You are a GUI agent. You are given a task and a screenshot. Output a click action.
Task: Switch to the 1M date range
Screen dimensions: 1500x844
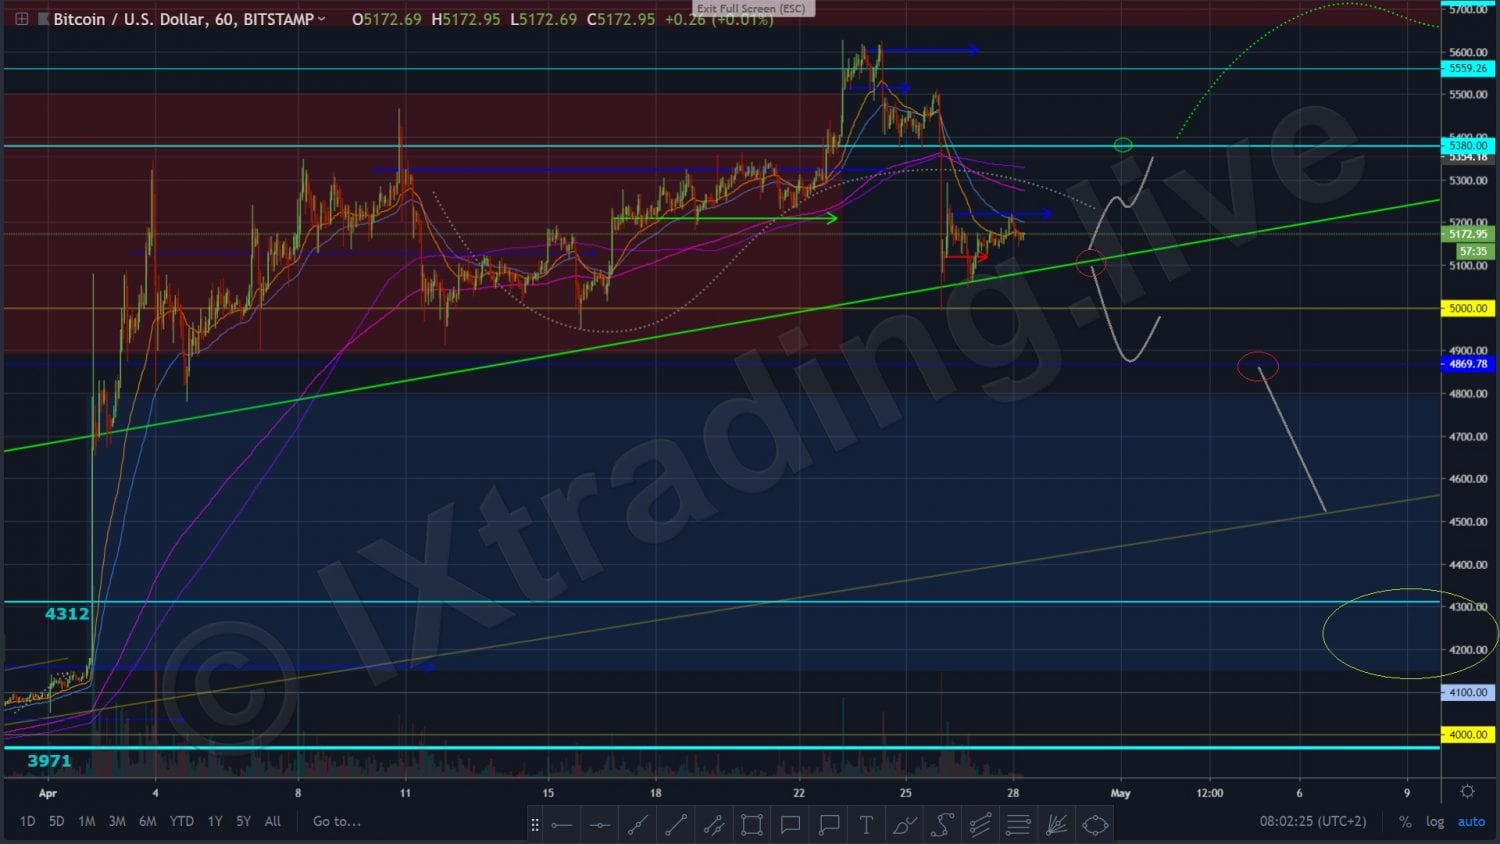click(87, 821)
